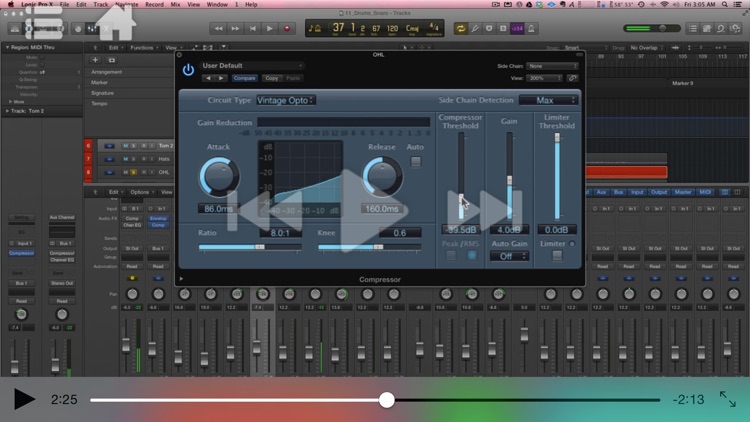
Task: Expand the Track: Tom 2 inspector section
Action: click(7, 111)
